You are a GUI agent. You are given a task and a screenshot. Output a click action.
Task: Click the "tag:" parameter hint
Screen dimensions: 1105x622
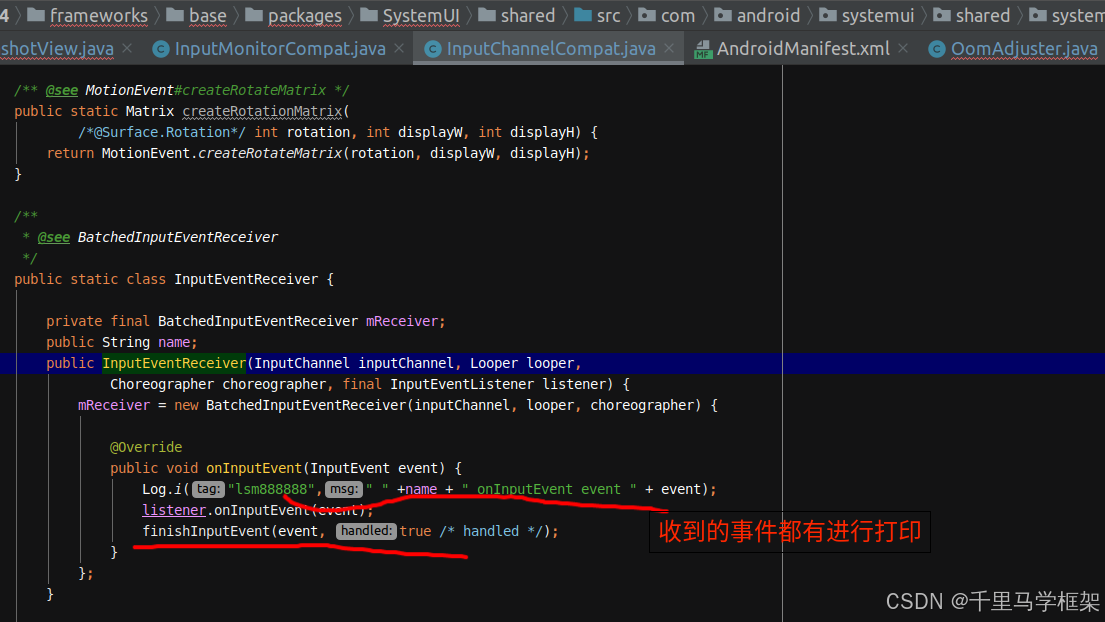coord(208,489)
